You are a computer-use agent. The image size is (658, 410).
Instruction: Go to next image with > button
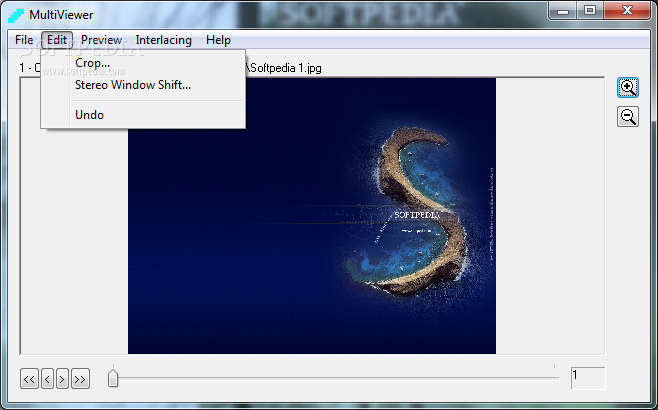(x=62, y=379)
